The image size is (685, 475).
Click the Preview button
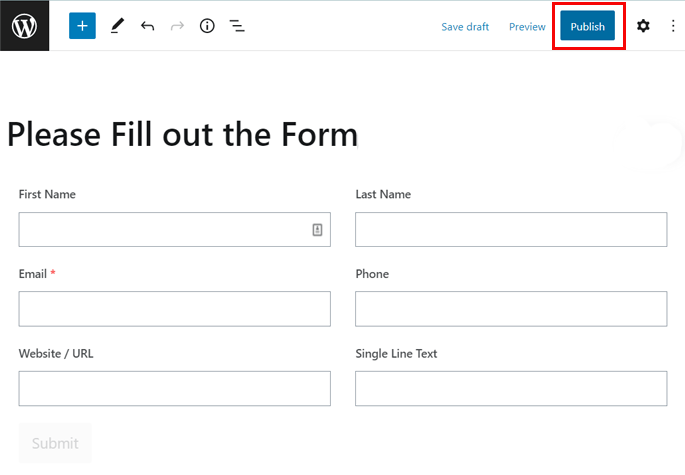pos(527,27)
